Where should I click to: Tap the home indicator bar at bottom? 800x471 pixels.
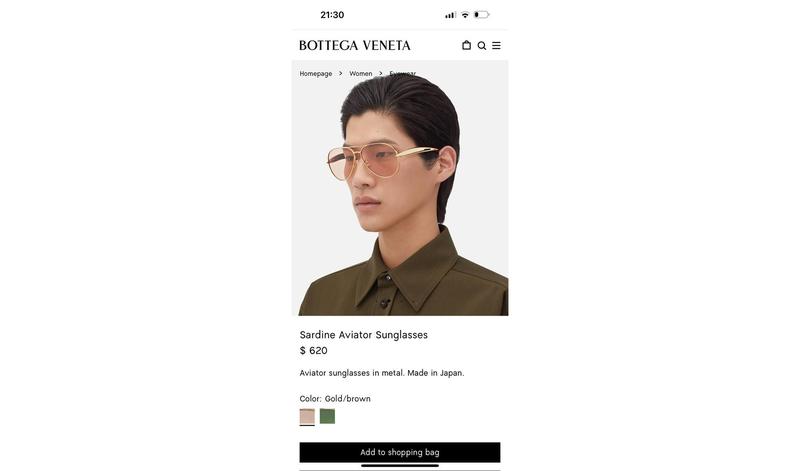400,465
